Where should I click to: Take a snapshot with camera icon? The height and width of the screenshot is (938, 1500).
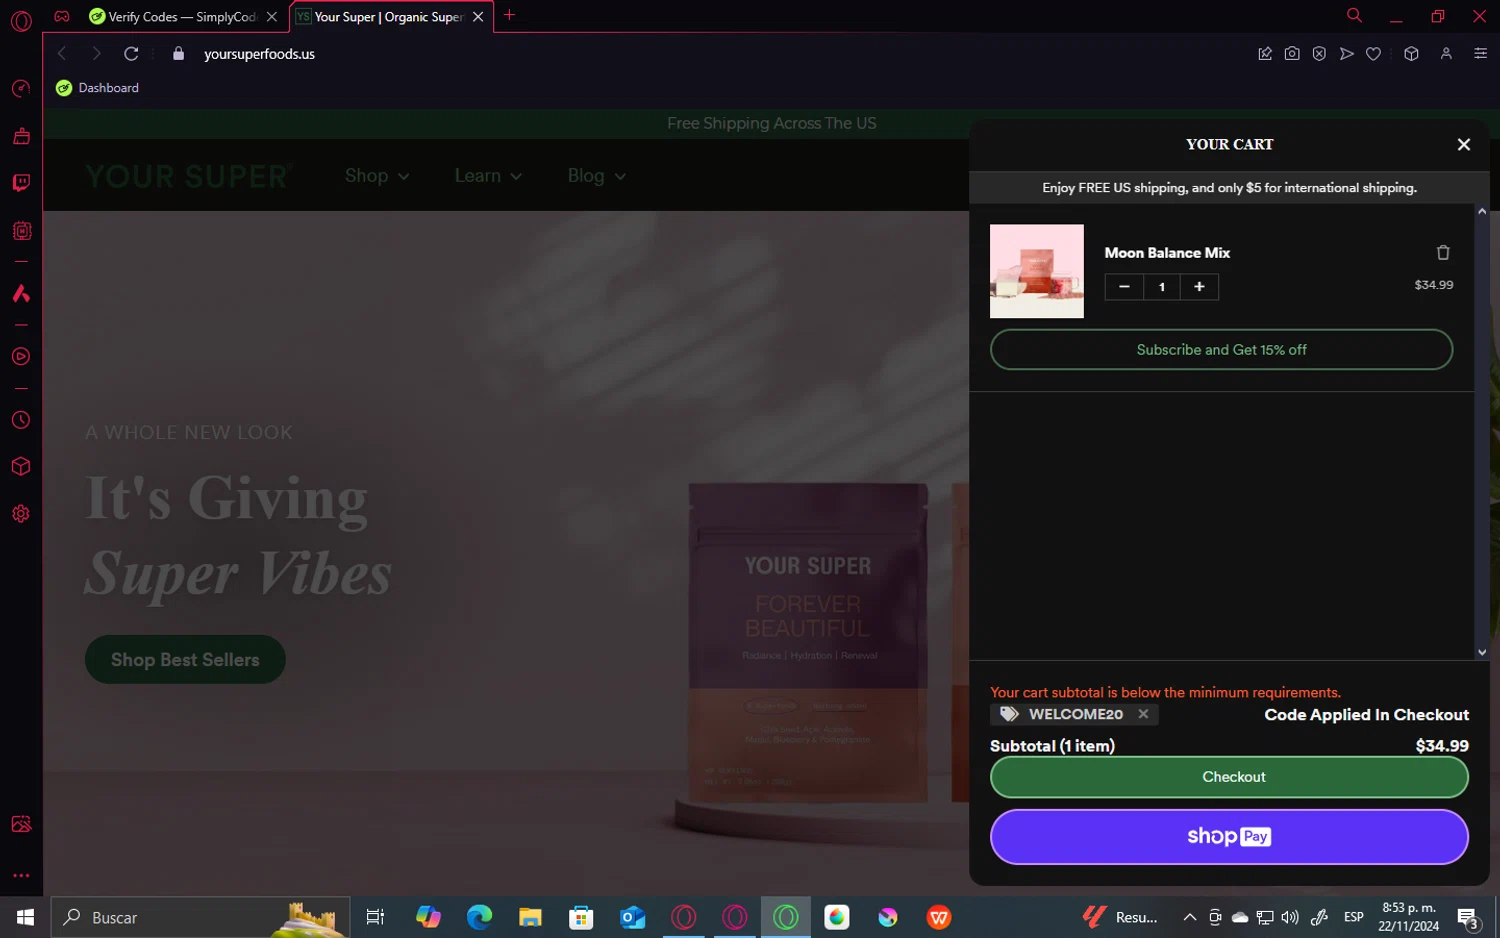click(x=1292, y=54)
